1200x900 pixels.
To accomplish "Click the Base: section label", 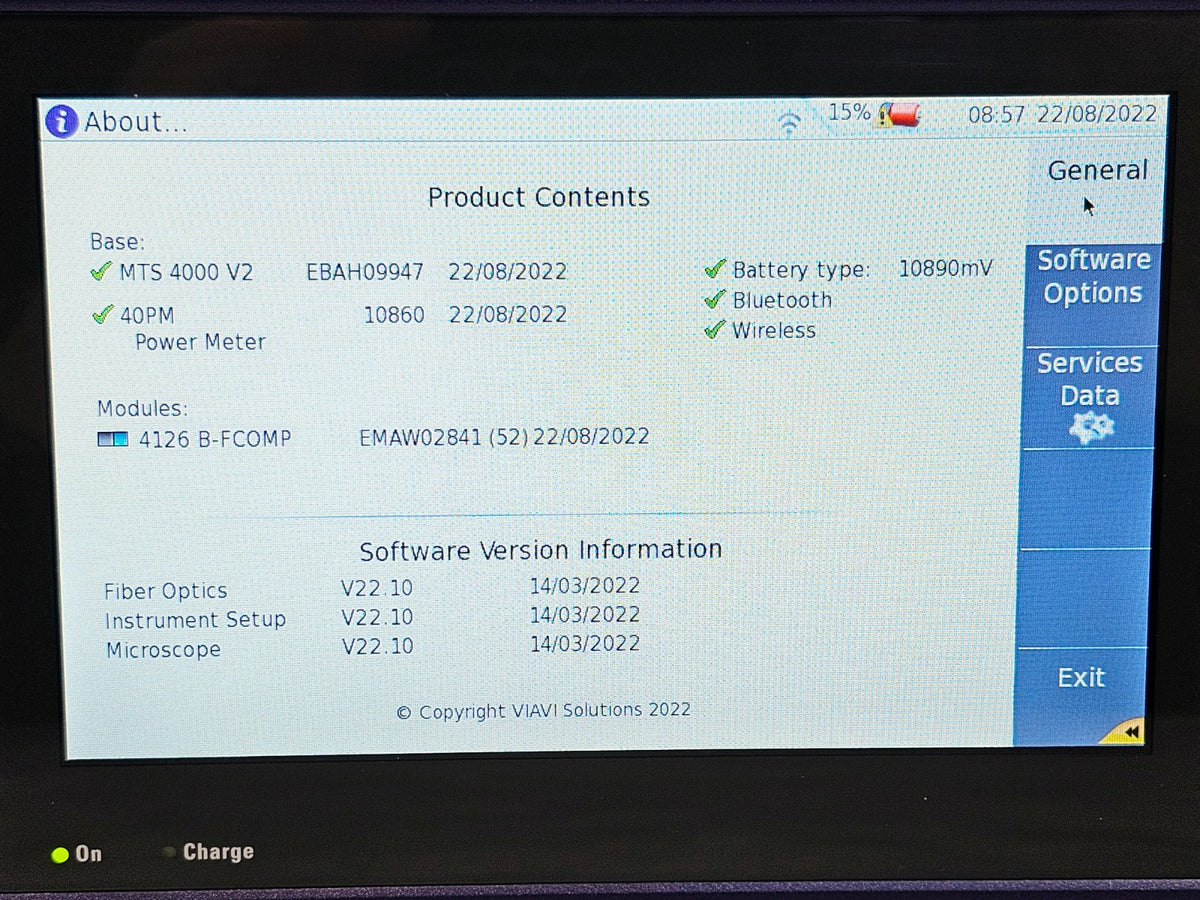I will tap(118, 242).
